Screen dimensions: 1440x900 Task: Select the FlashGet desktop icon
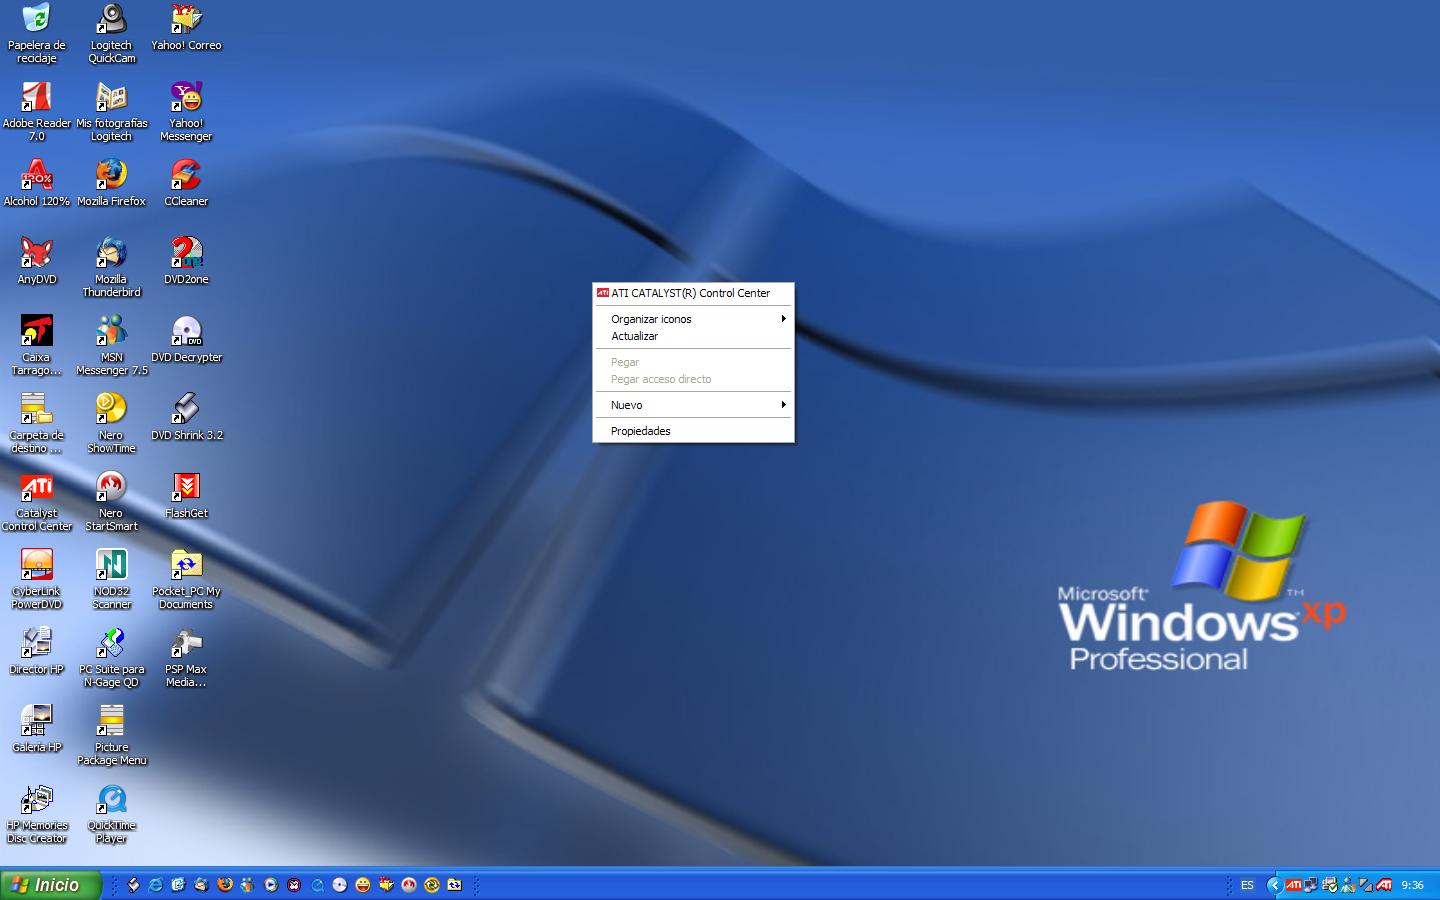pos(186,488)
